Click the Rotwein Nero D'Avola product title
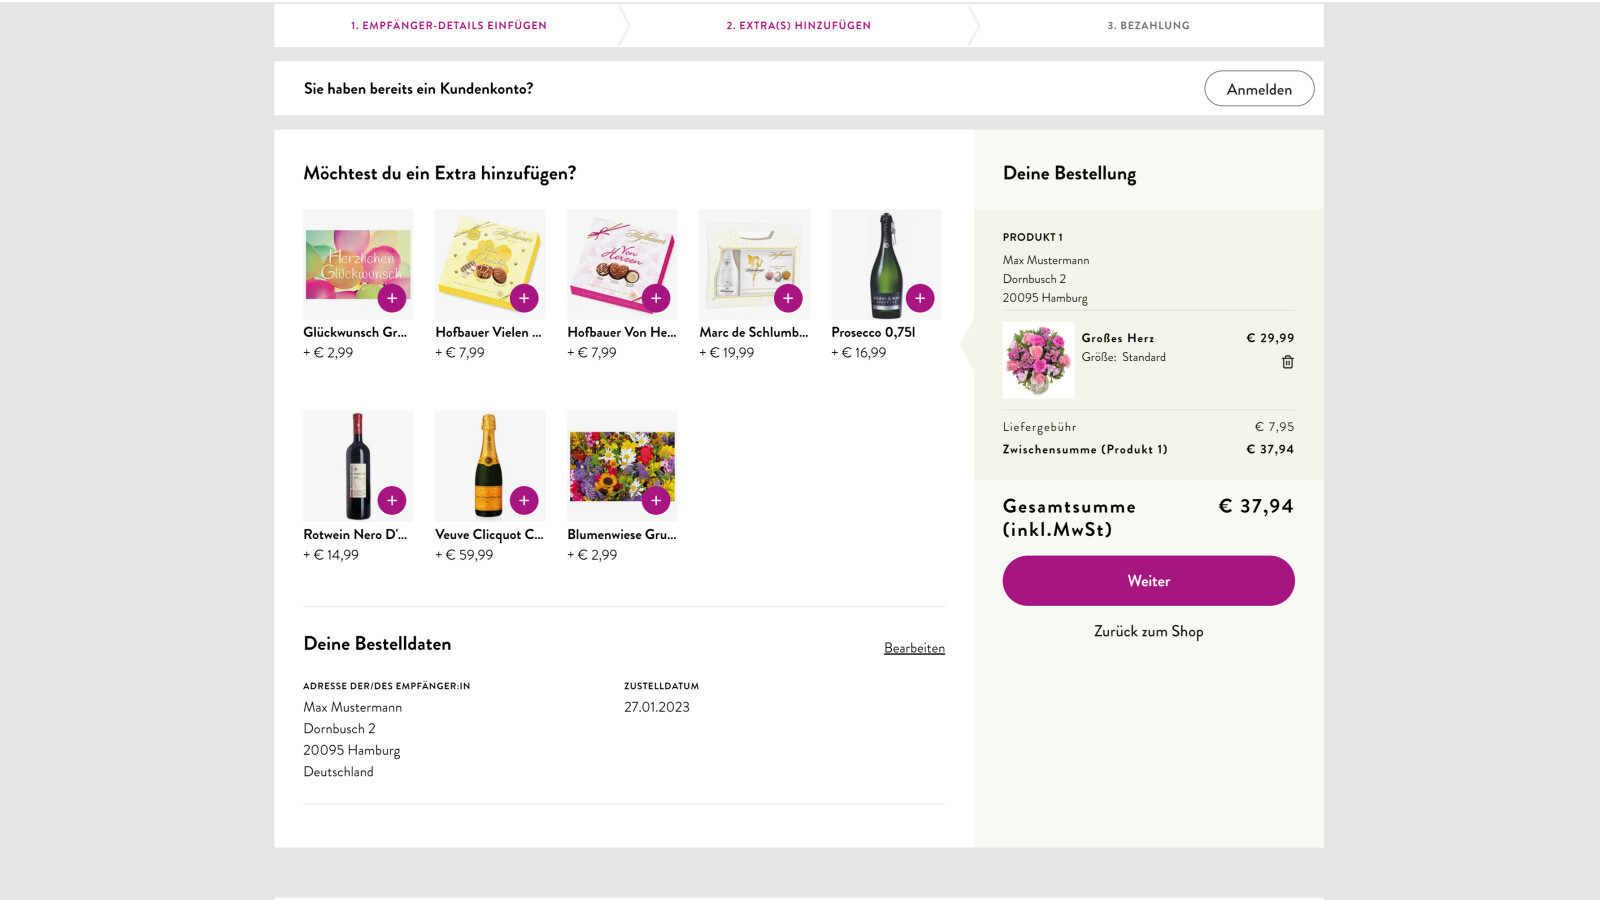 point(355,535)
